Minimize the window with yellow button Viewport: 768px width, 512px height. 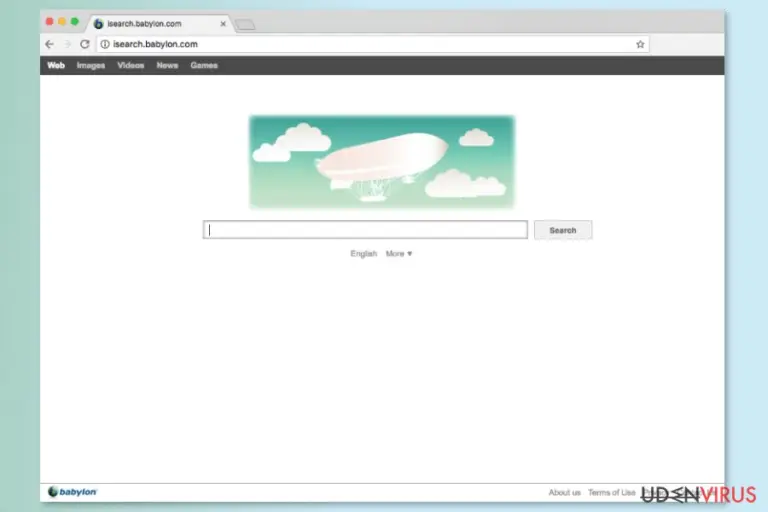62,22
